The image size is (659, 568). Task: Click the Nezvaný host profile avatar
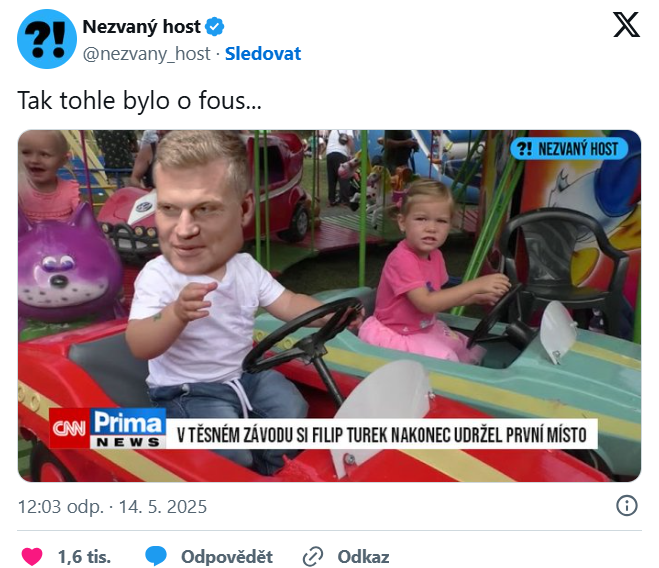coord(47,39)
